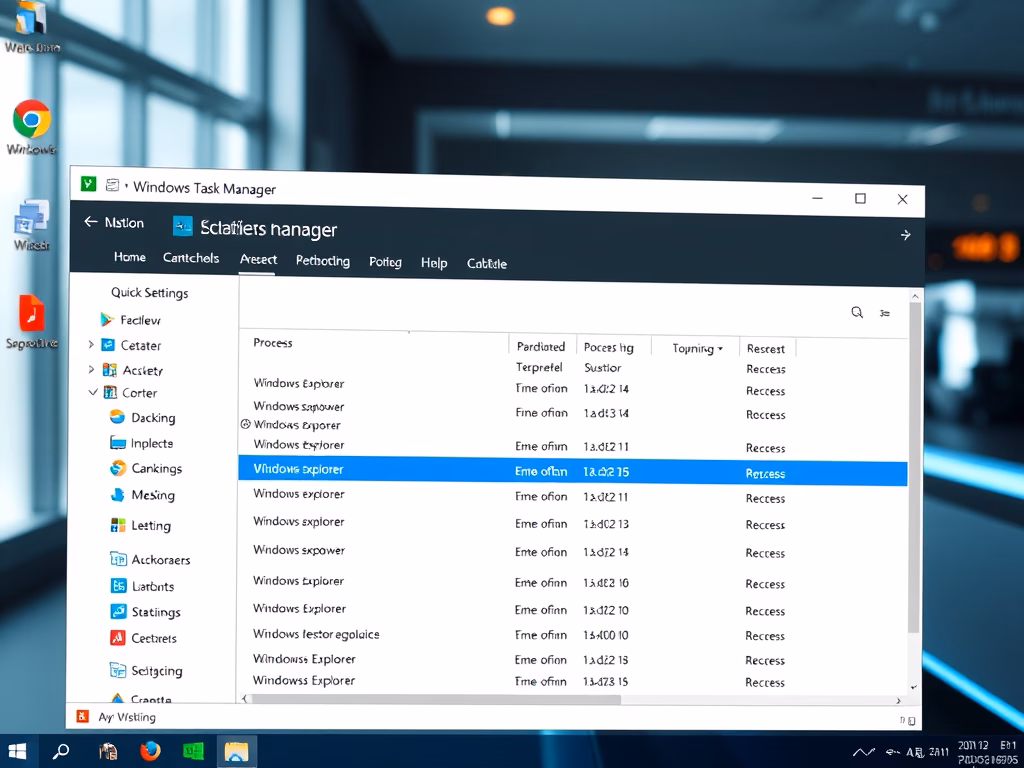This screenshot has width=1024, height=768.
Task: Click the Seitgcing sidebar icon
Action: [118, 670]
